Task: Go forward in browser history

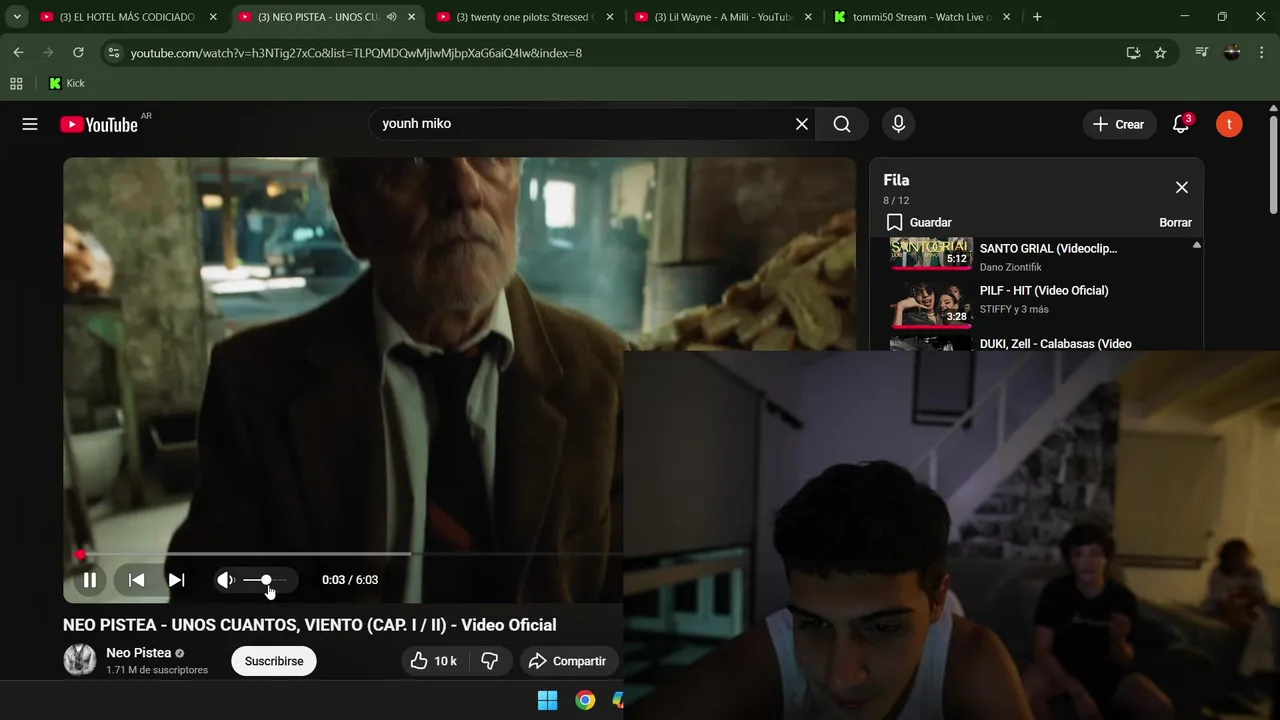Action: click(x=48, y=53)
